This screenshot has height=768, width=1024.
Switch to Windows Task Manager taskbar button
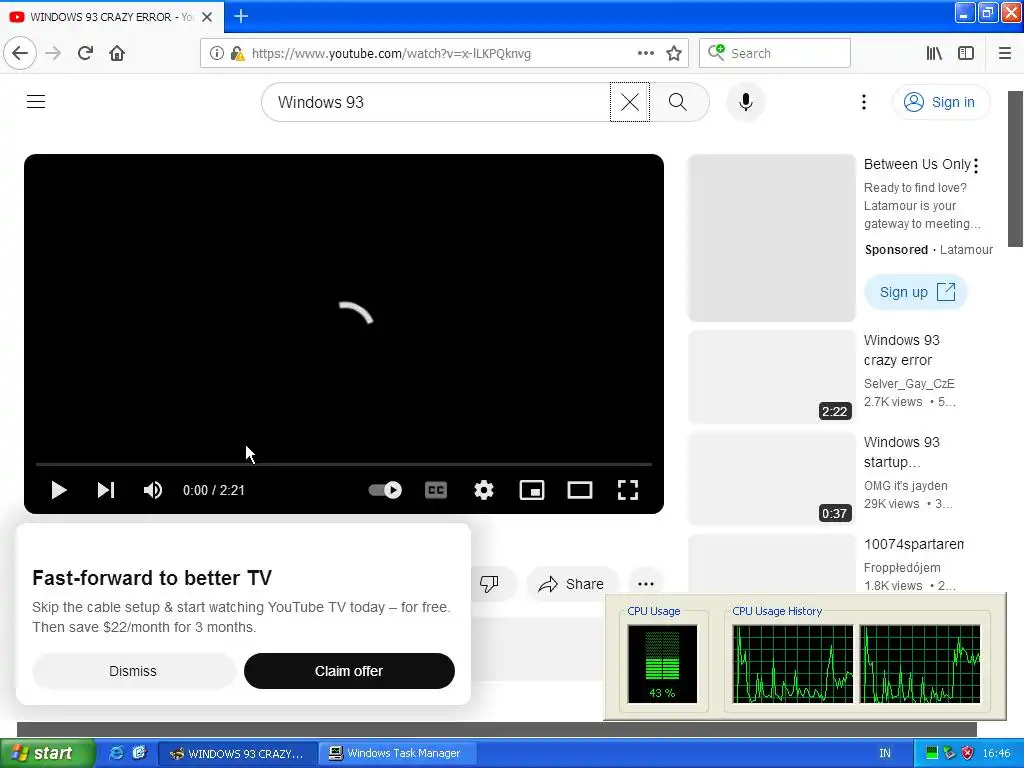[x=398, y=754]
